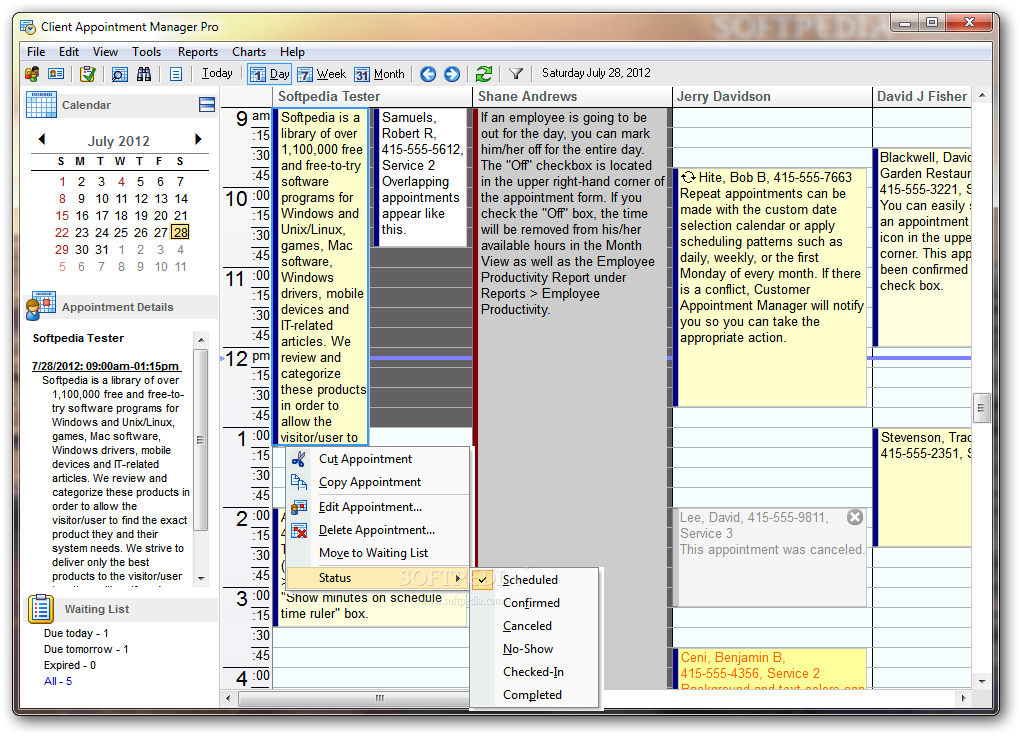Select the Shane Andrews column header

(572, 96)
